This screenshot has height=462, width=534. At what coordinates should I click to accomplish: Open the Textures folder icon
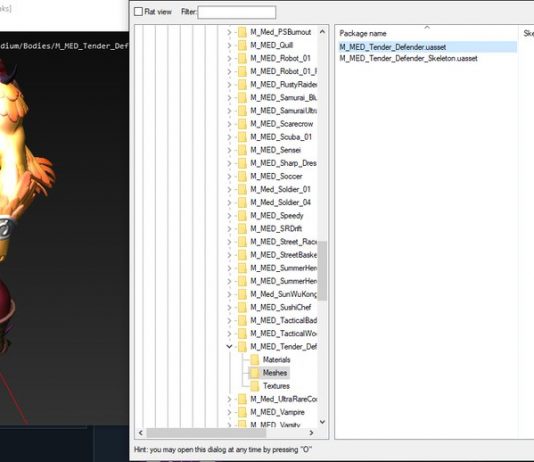click(255, 386)
